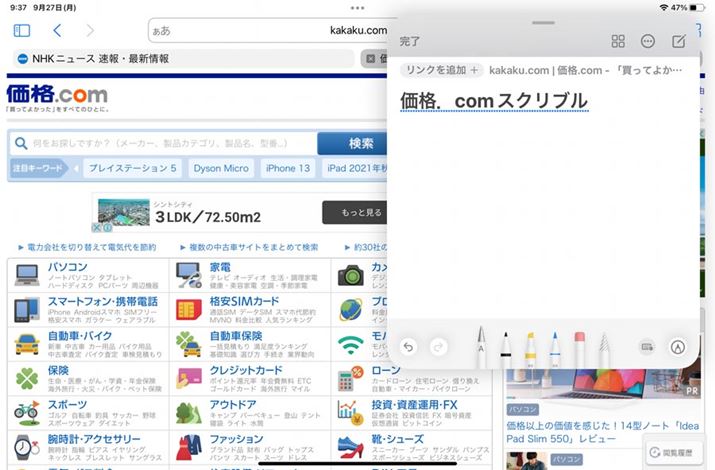Tap the 格安SIMカード SIM icon
715x470 pixels.
coord(189,310)
